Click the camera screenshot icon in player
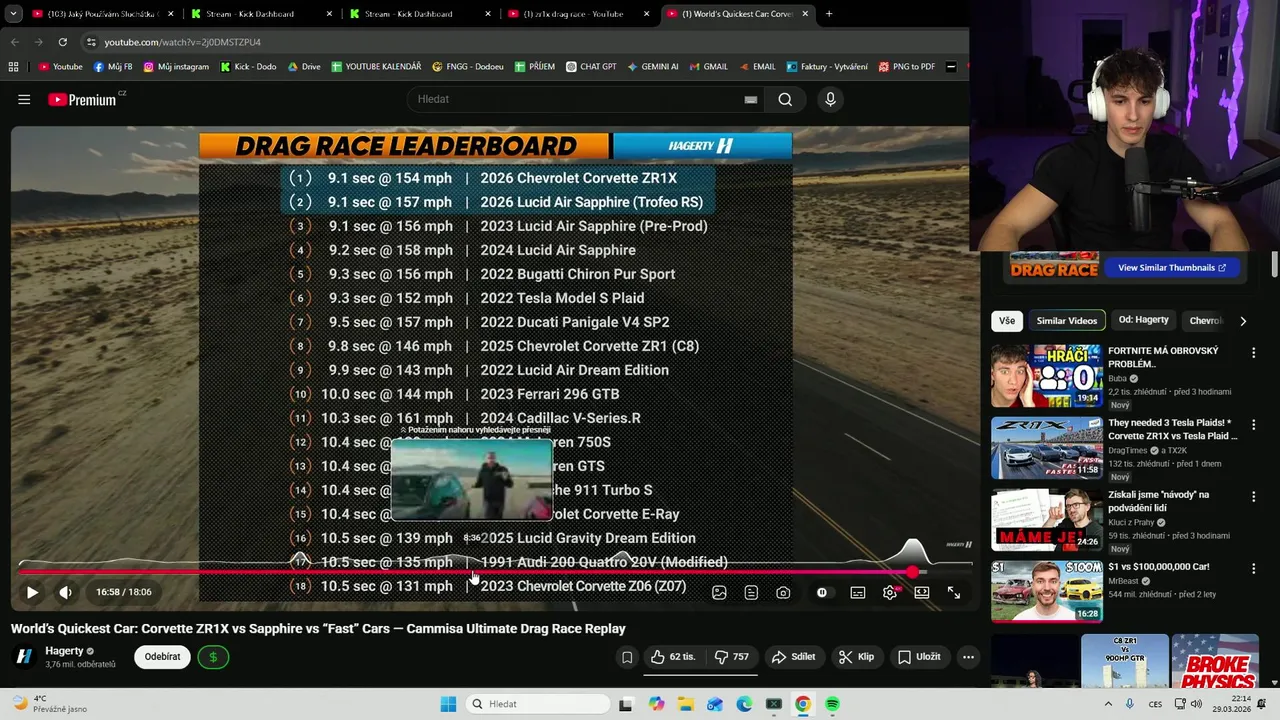Image resolution: width=1280 pixels, height=720 pixels. click(x=783, y=592)
